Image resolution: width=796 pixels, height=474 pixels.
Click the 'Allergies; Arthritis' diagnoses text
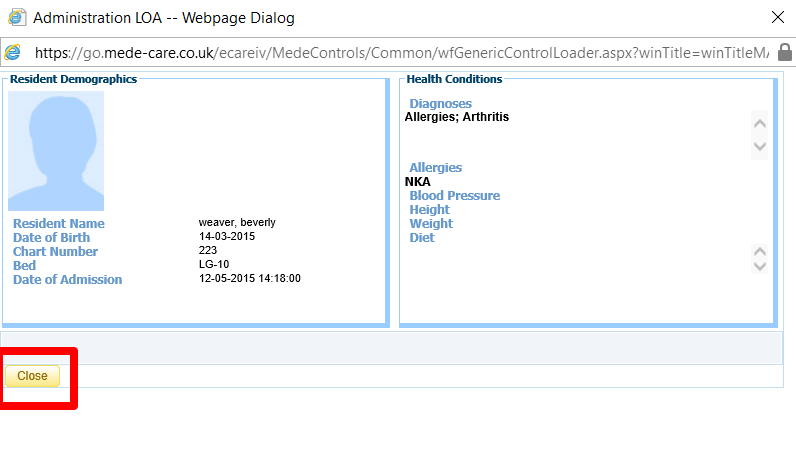456,117
